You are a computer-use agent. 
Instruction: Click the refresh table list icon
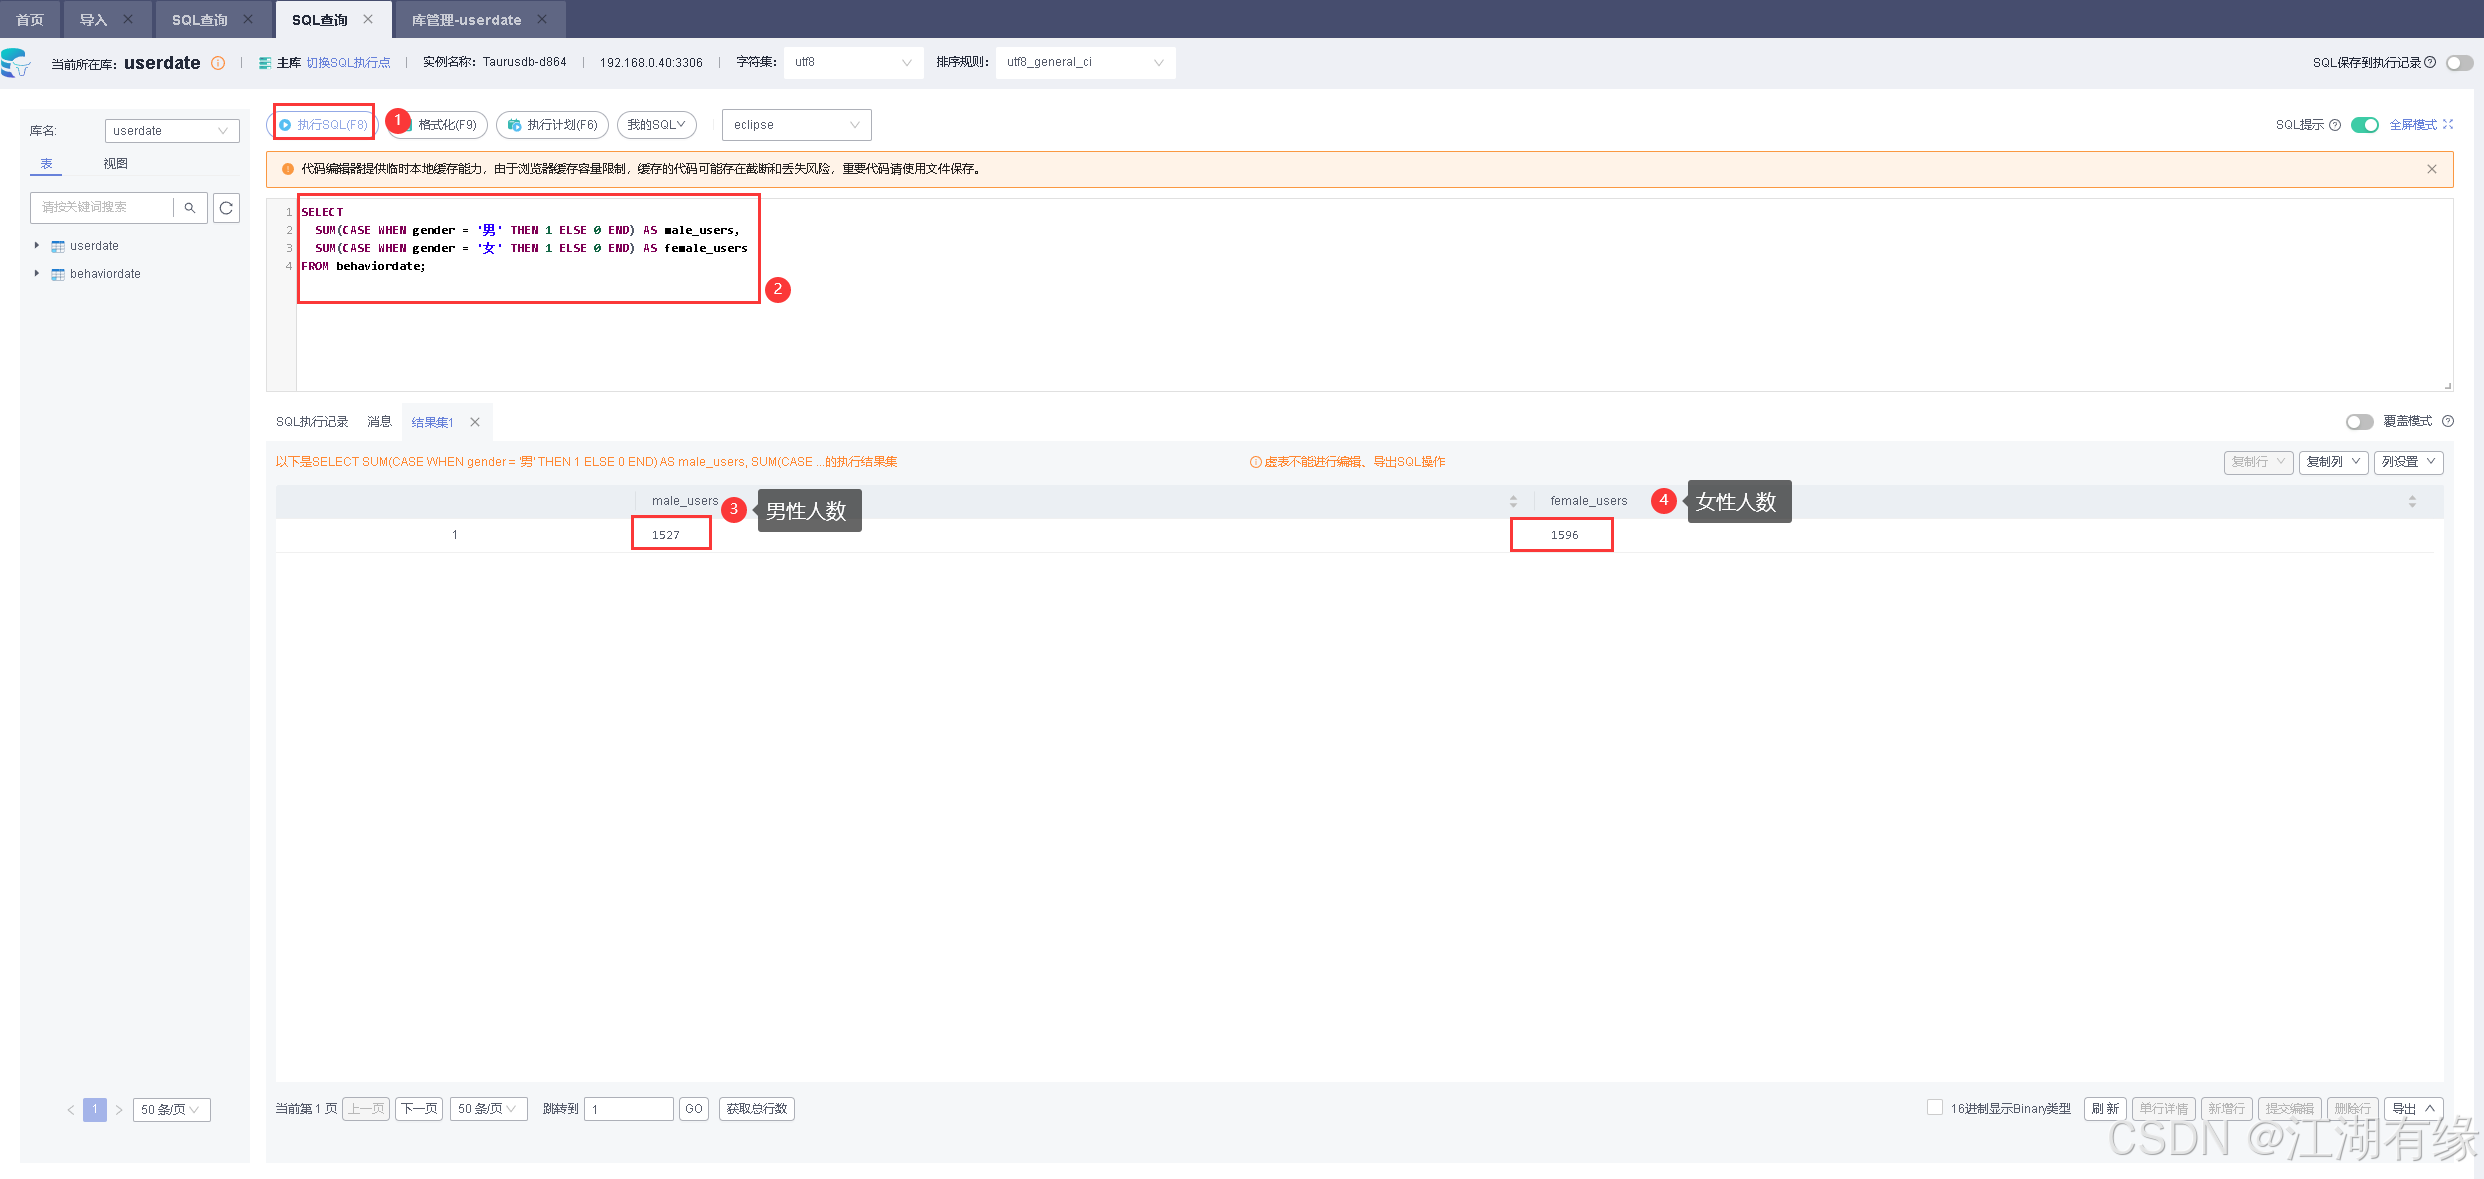coord(226,207)
